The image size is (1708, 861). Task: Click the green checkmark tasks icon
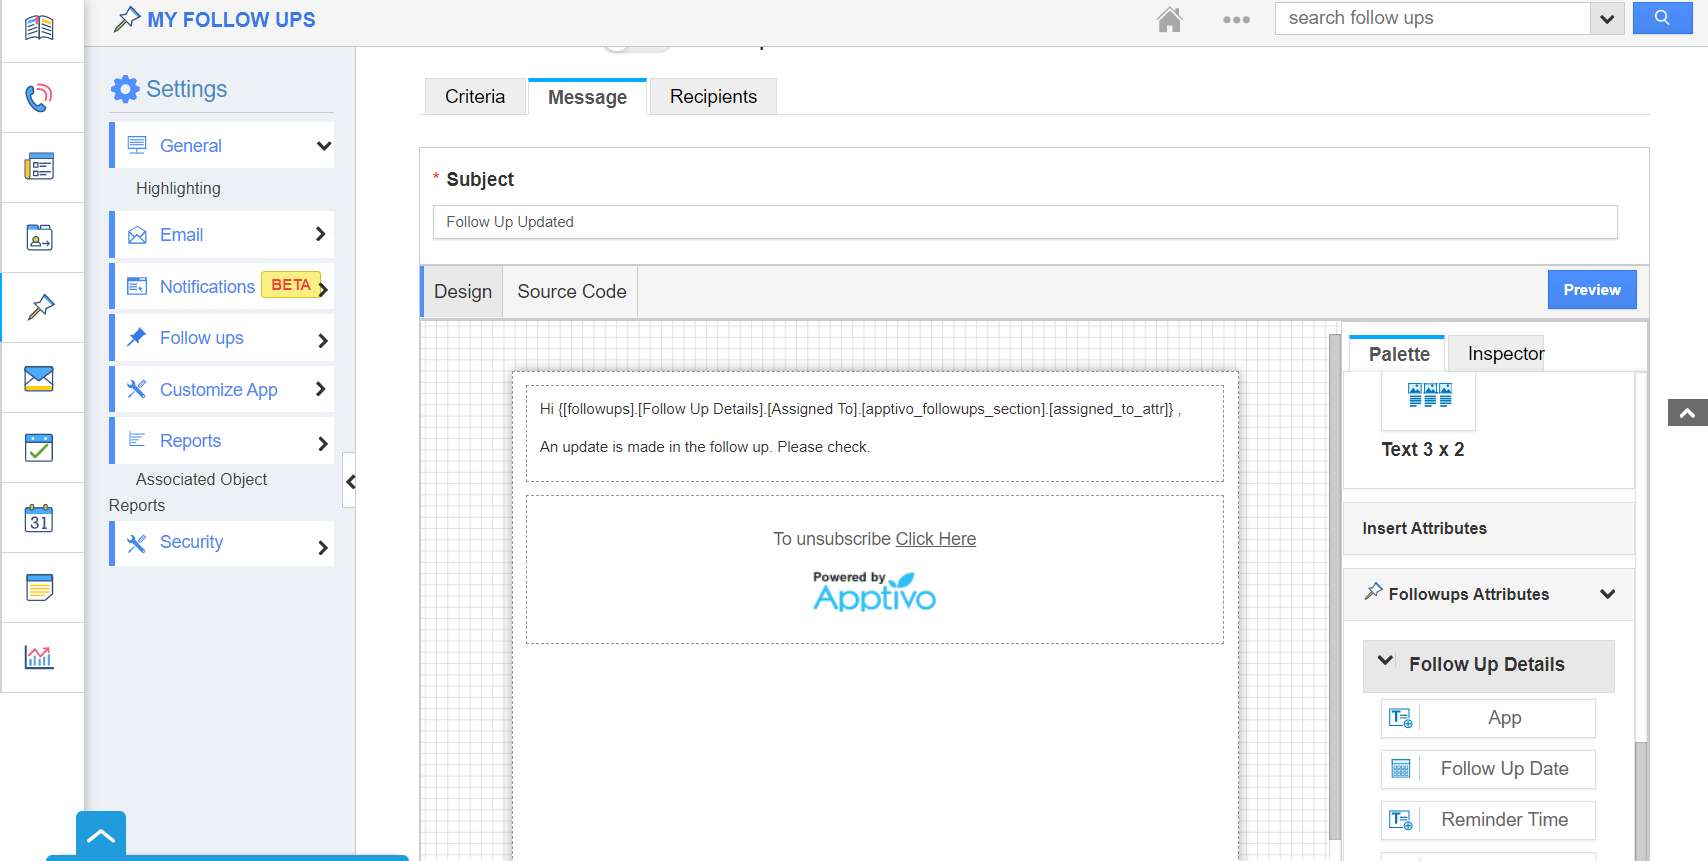pos(39,448)
